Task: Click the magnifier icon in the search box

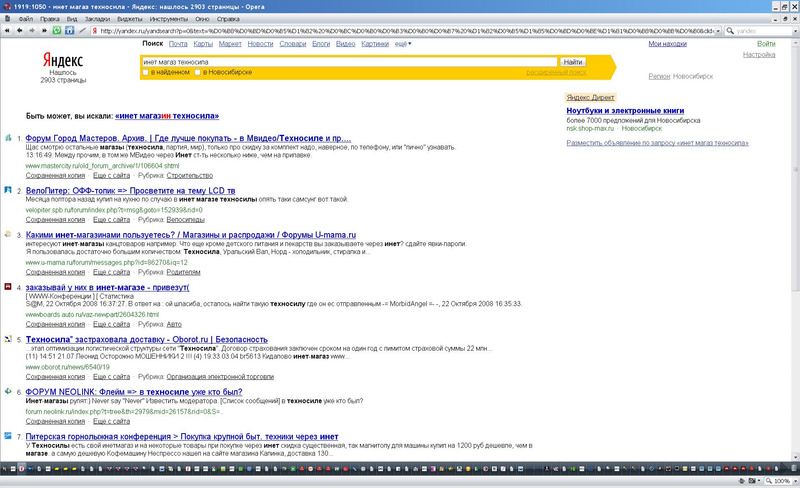Action: pos(730,31)
